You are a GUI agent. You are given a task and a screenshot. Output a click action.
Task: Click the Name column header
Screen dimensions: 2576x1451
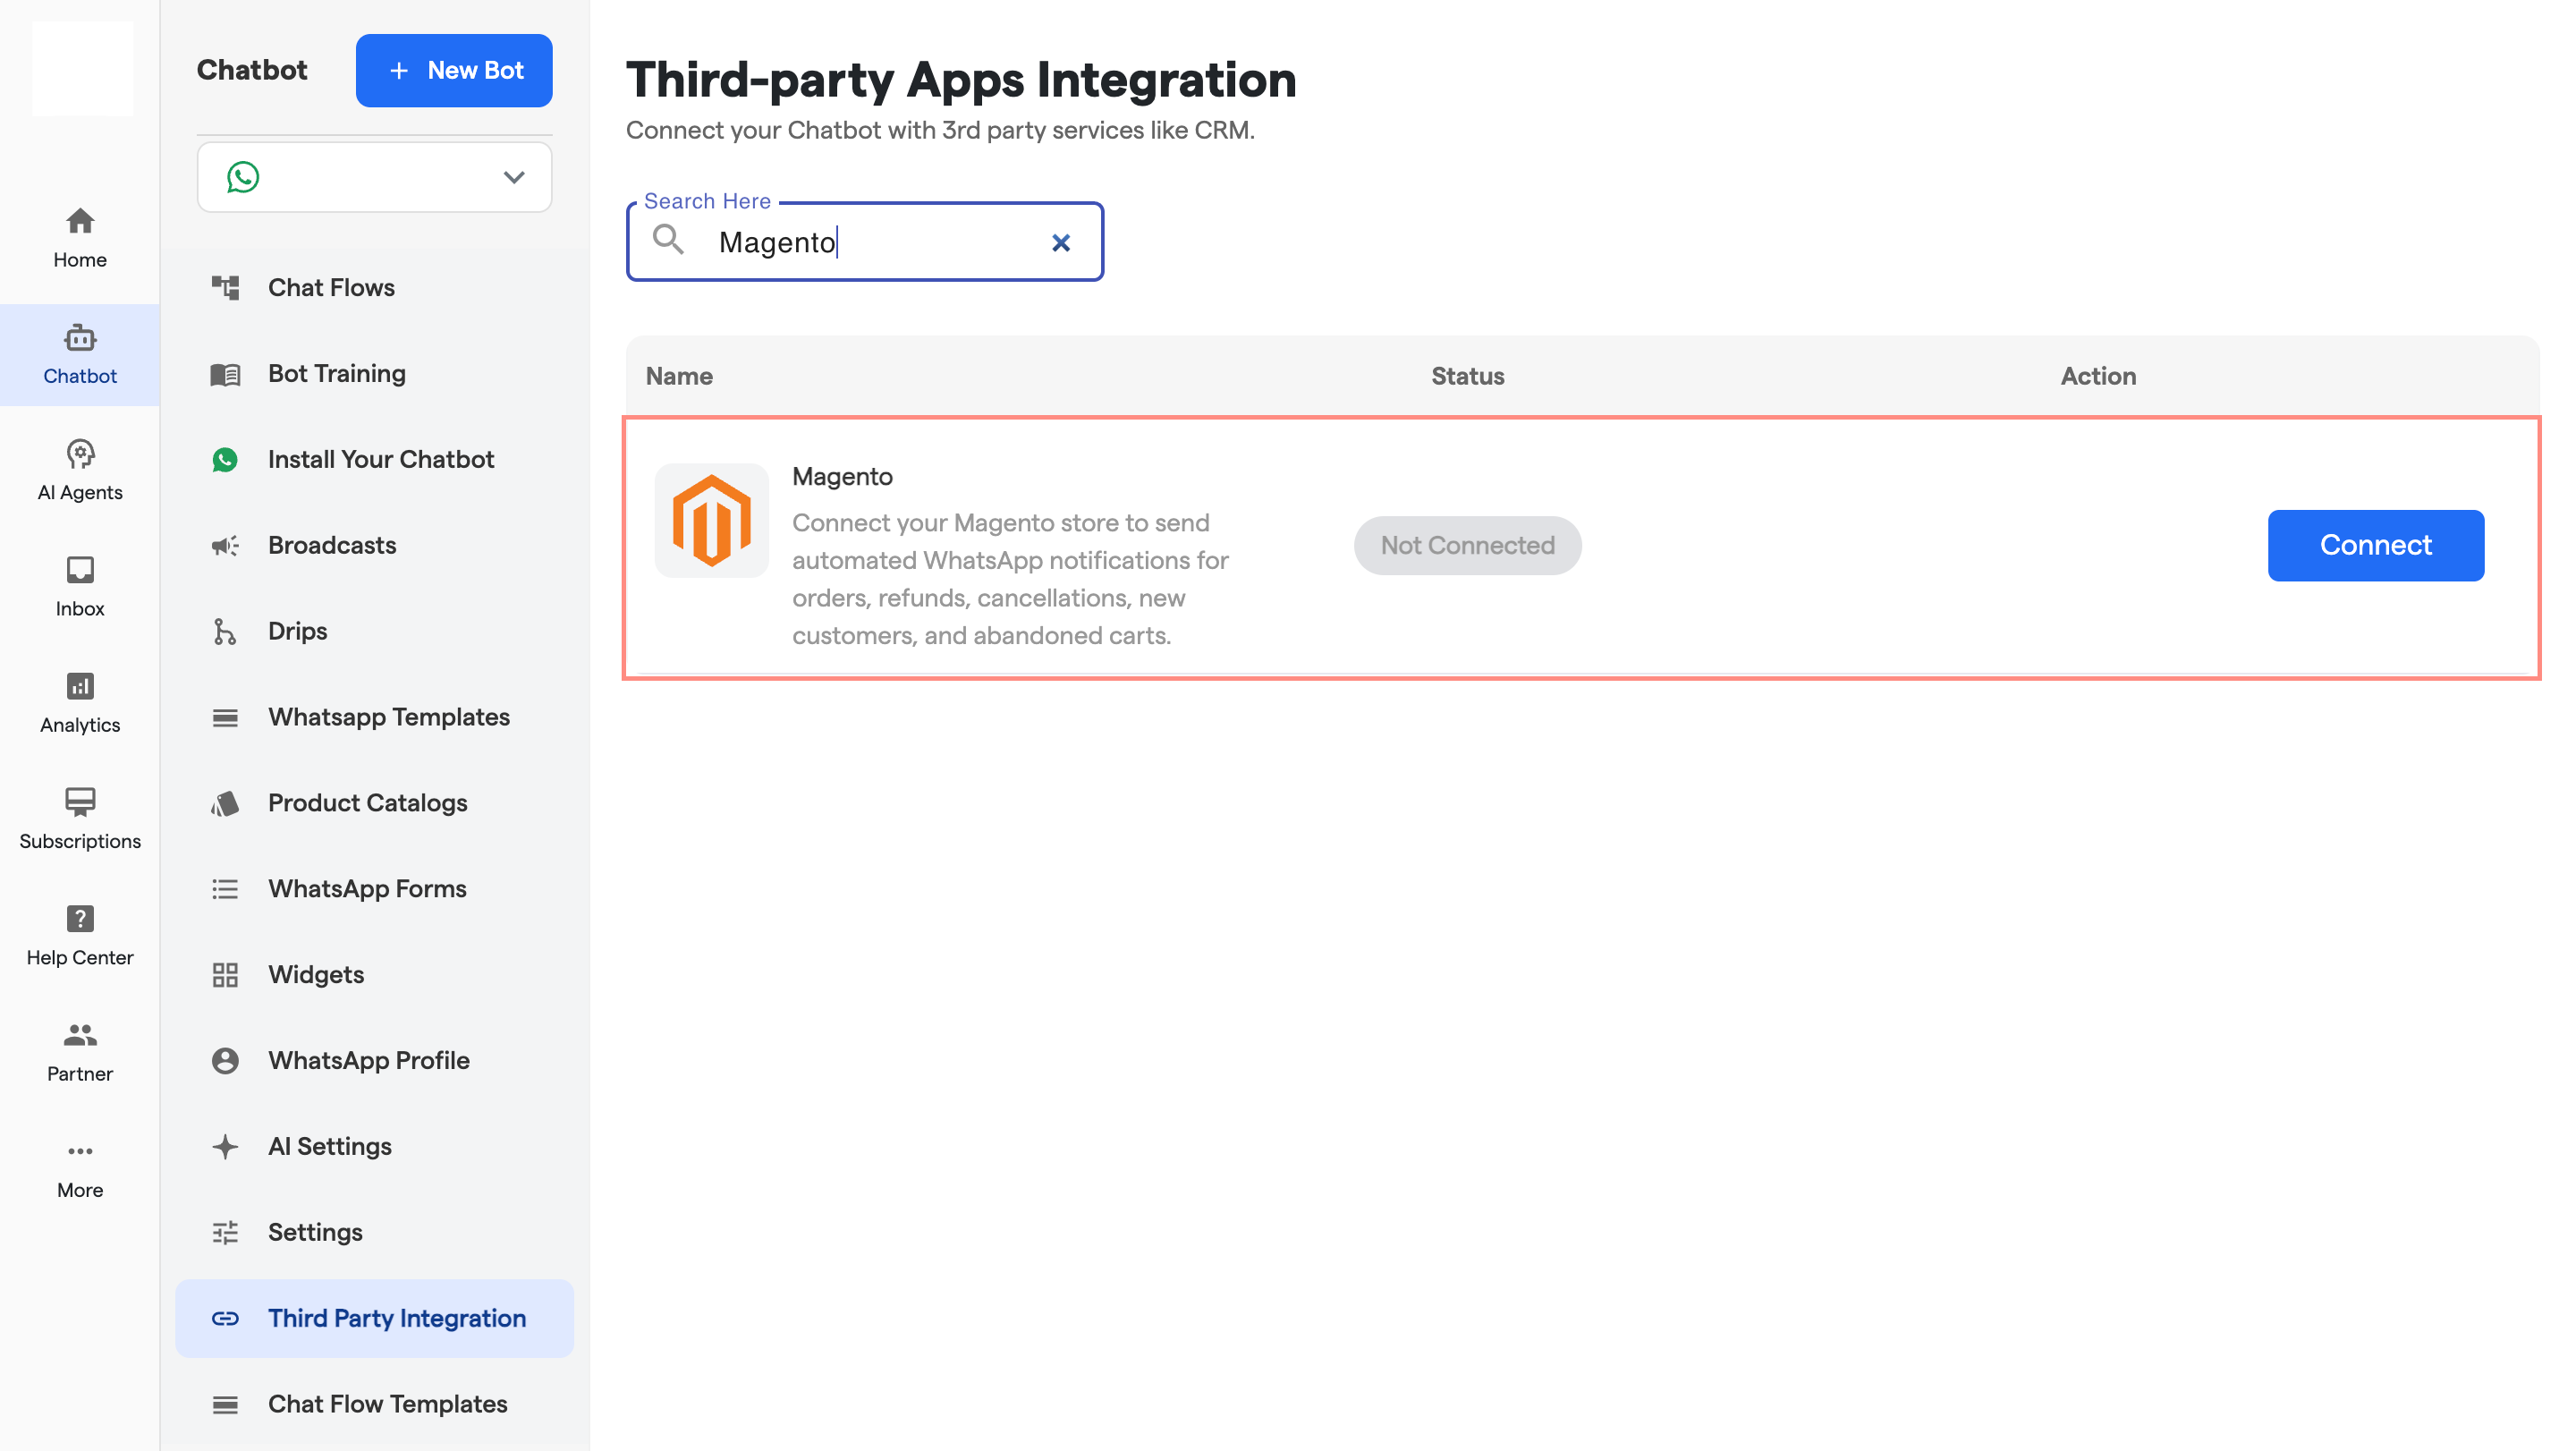(679, 376)
